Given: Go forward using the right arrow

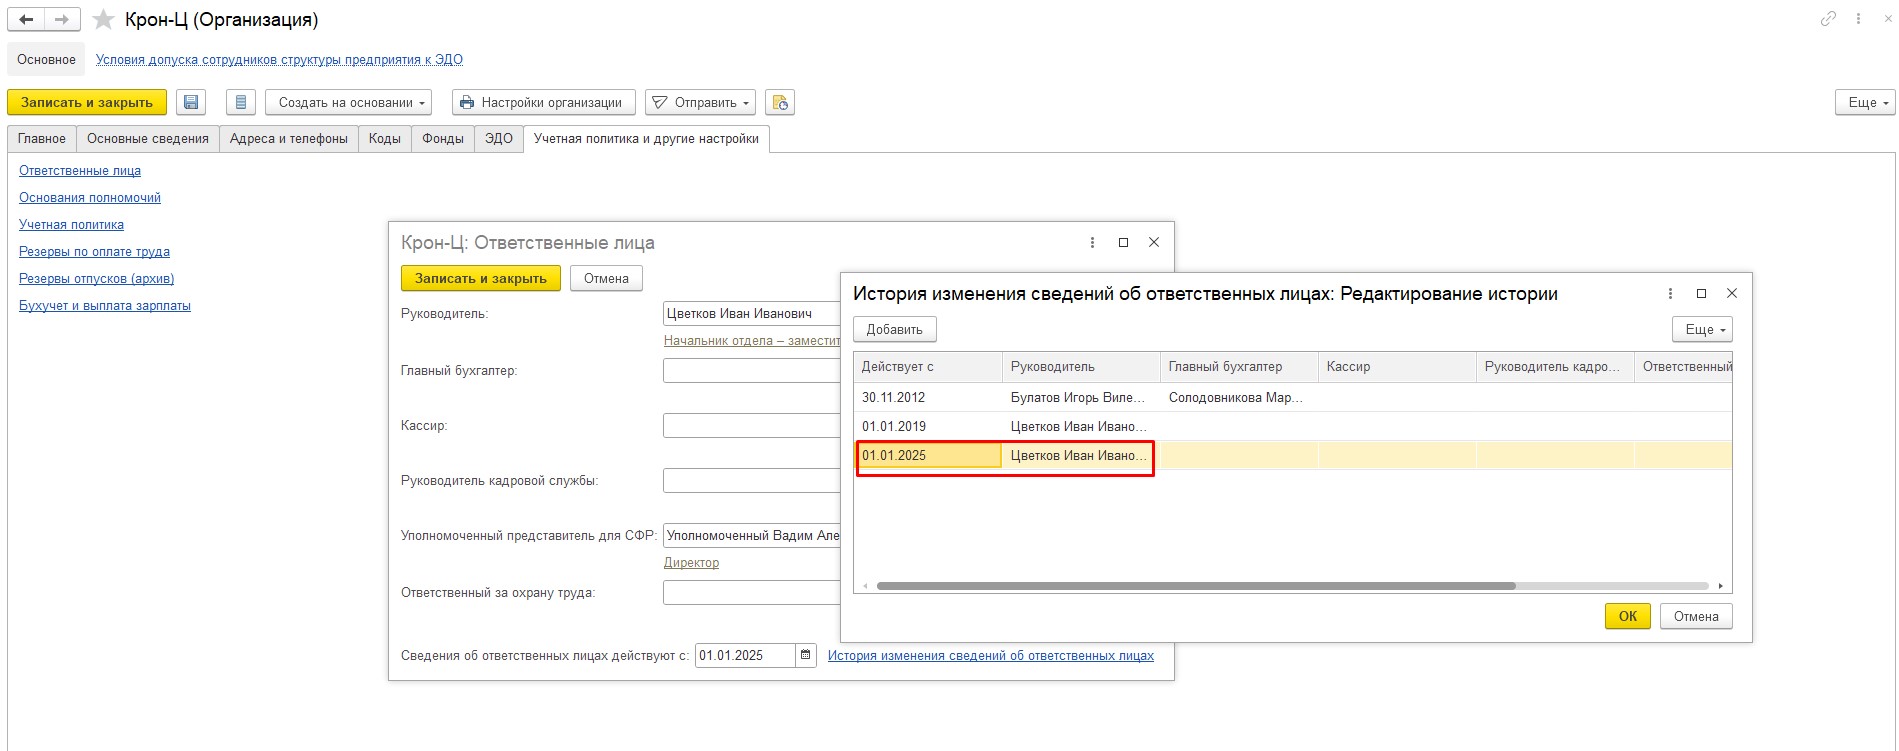Looking at the screenshot, I should click(x=62, y=19).
